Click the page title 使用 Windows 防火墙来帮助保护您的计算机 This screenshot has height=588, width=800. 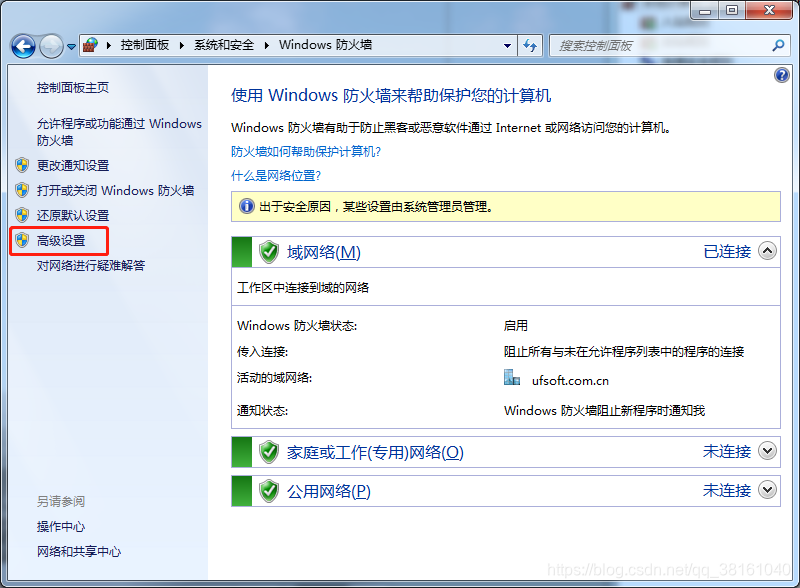(391, 95)
